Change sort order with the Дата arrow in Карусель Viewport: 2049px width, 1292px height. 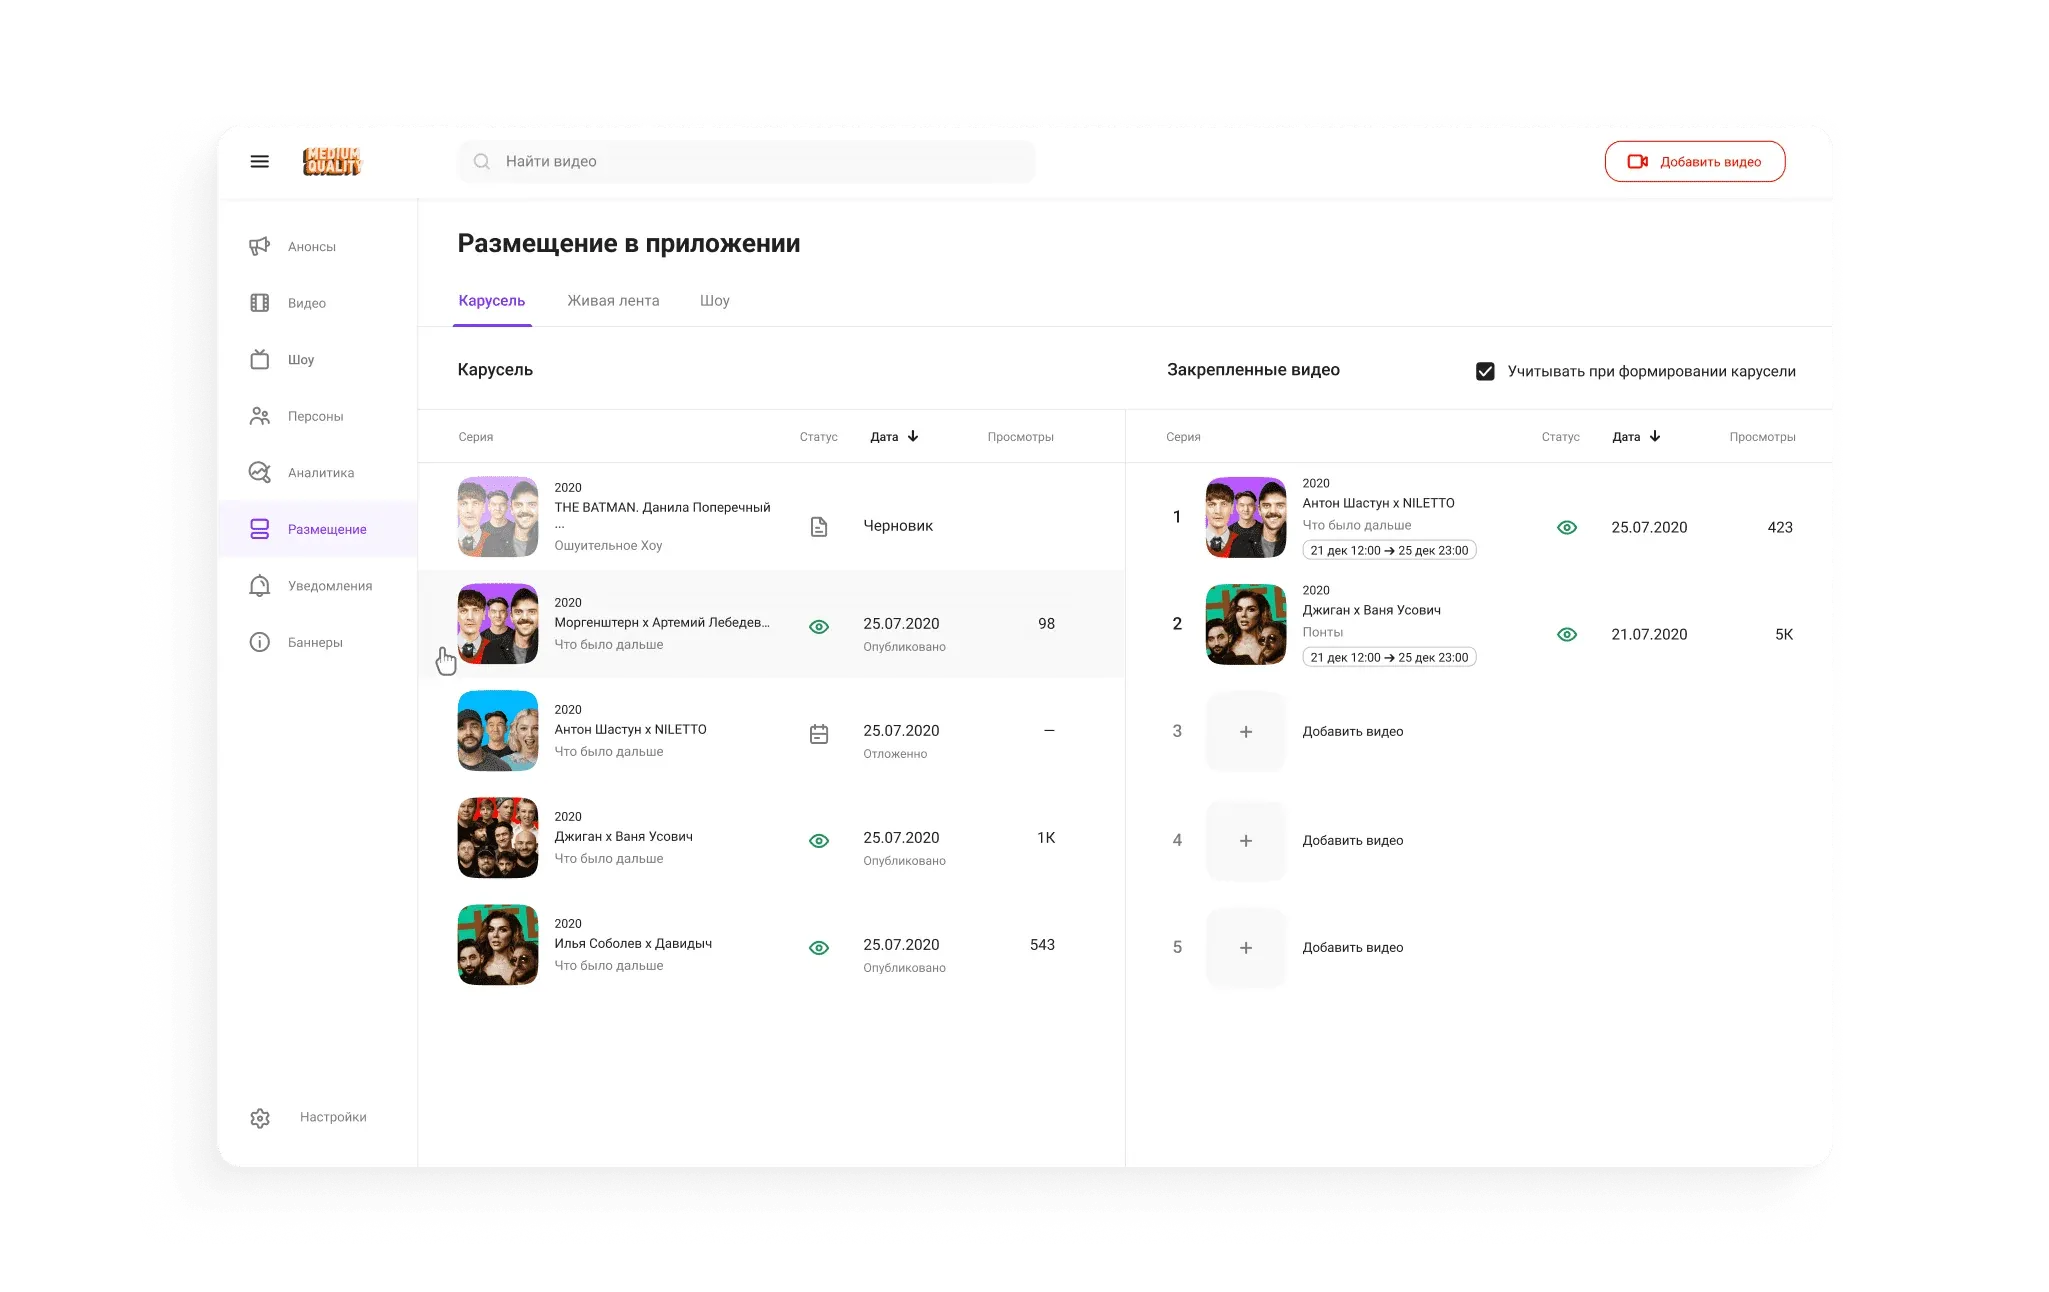point(913,436)
